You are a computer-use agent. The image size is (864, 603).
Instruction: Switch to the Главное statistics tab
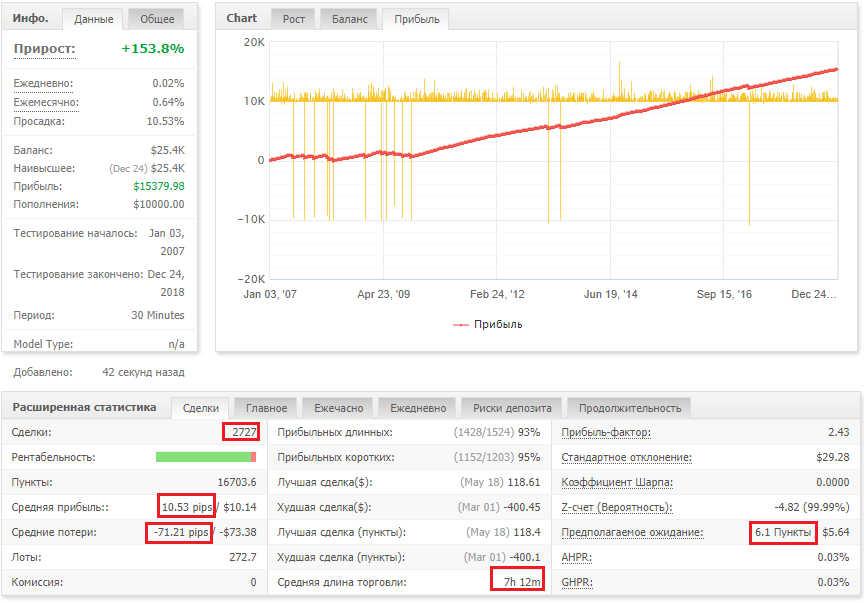(266, 408)
